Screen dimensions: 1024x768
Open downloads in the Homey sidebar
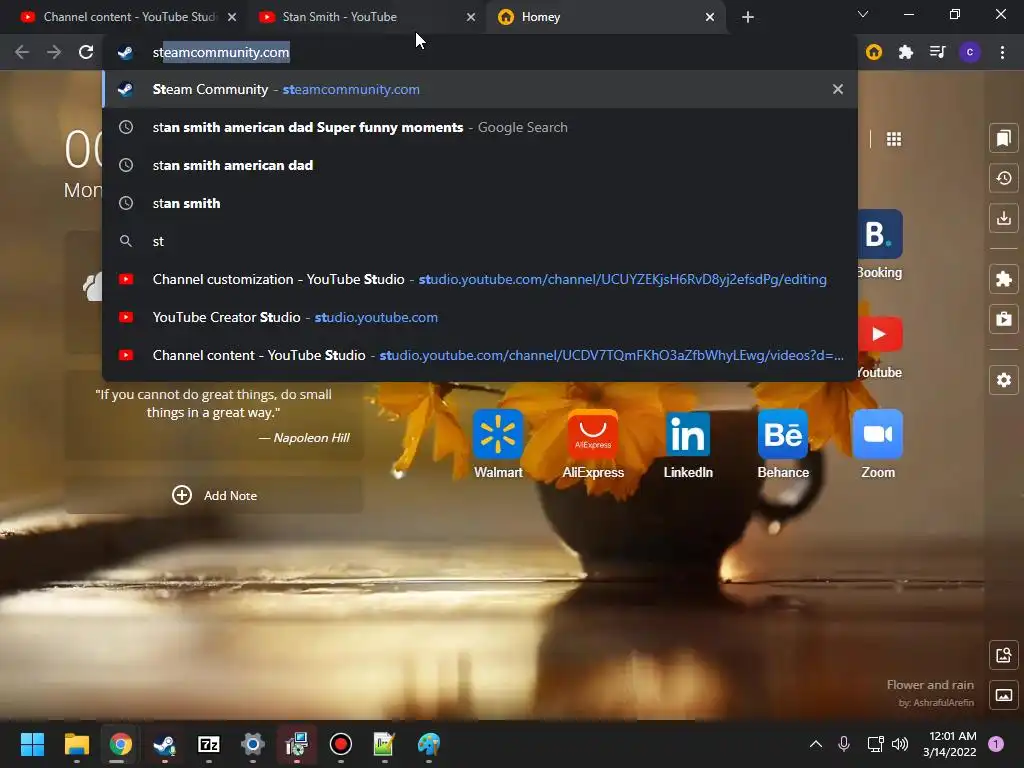coord(1004,218)
